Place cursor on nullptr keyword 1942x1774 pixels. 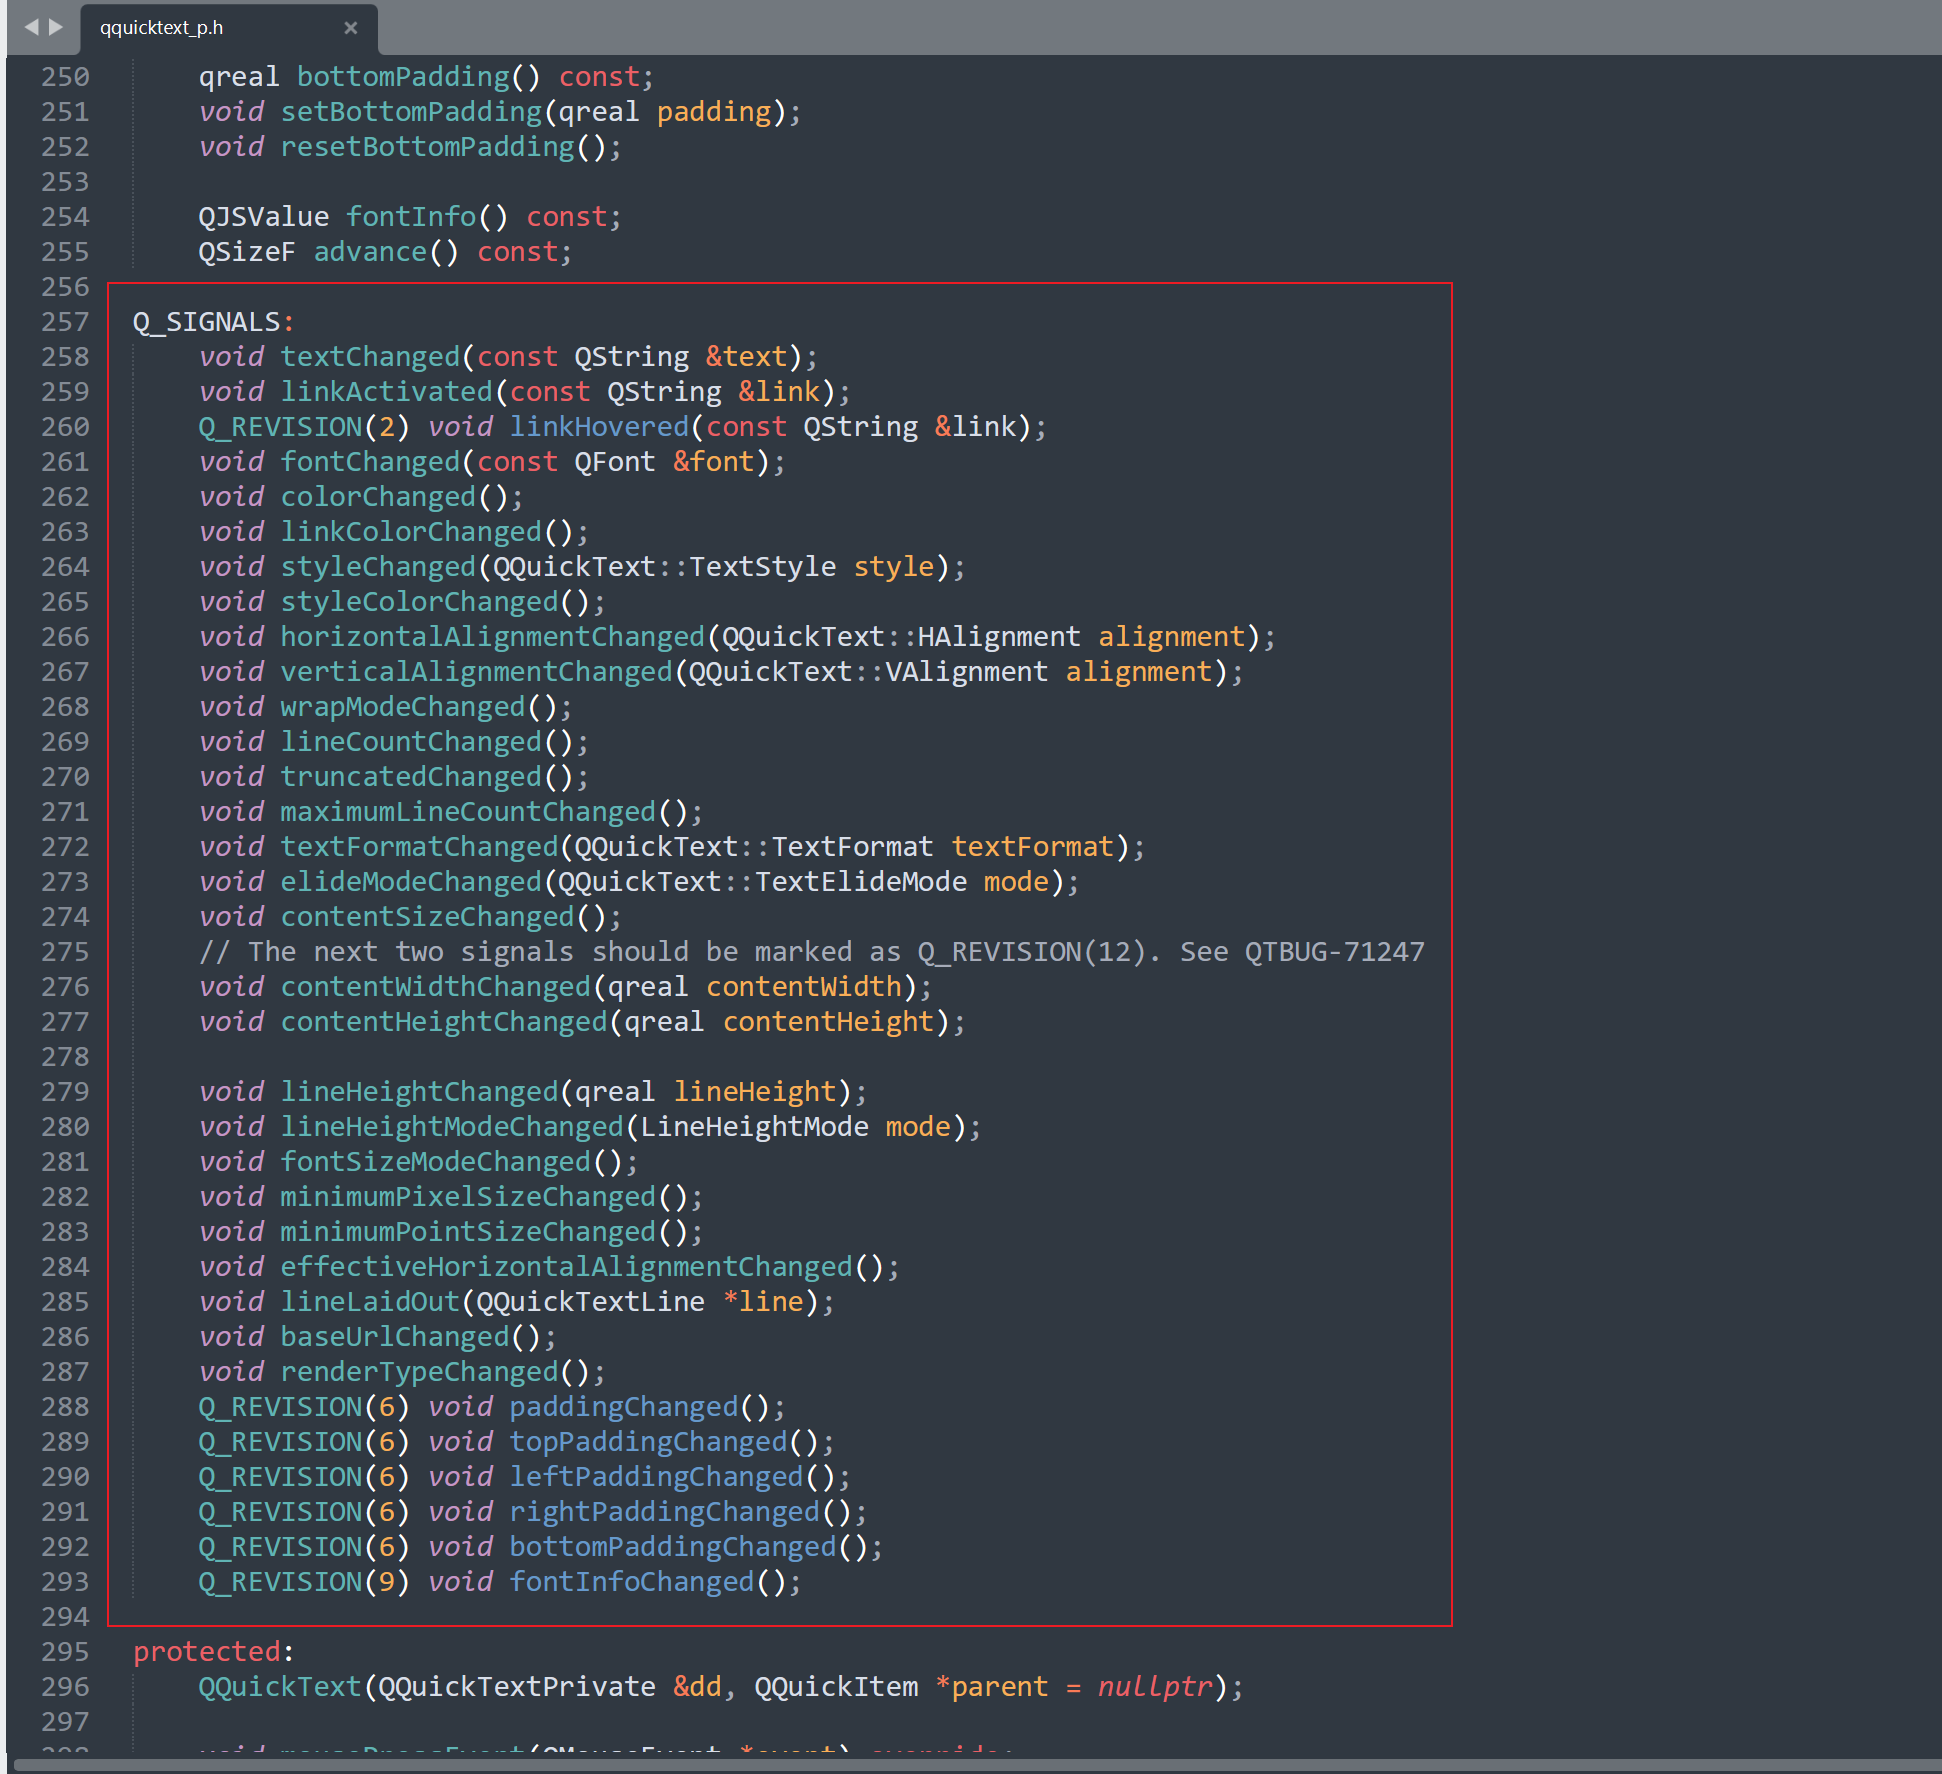point(1154,1687)
